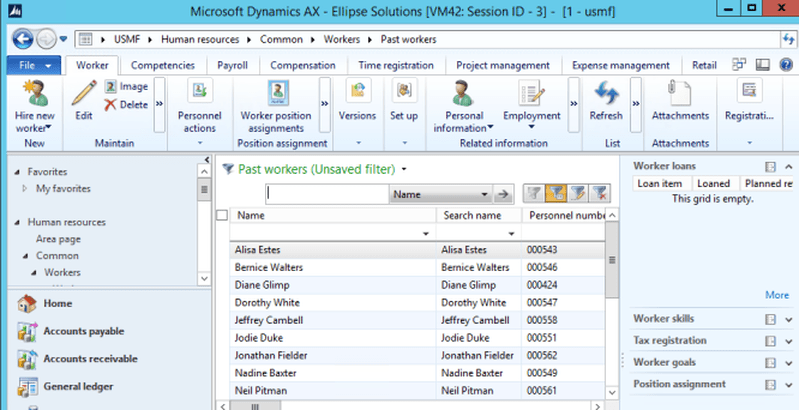Screen dimensions: 799x410
Task: Expand the Worker goals factbox
Action: click(x=789, y=364)
